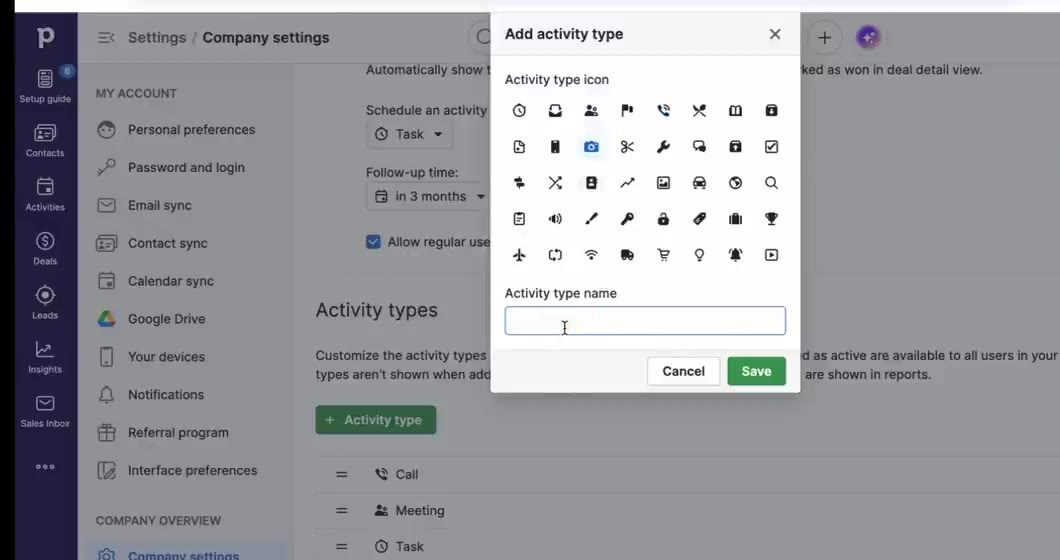1060x560 pixels.
Task: Select the signpost directions icon
Action: (519, 183)
